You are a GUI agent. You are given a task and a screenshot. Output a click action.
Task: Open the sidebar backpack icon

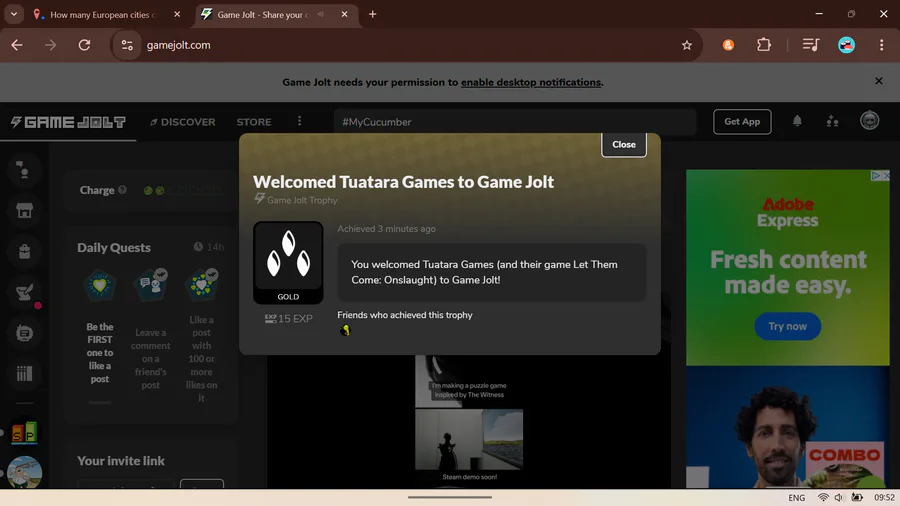(24, 251)
